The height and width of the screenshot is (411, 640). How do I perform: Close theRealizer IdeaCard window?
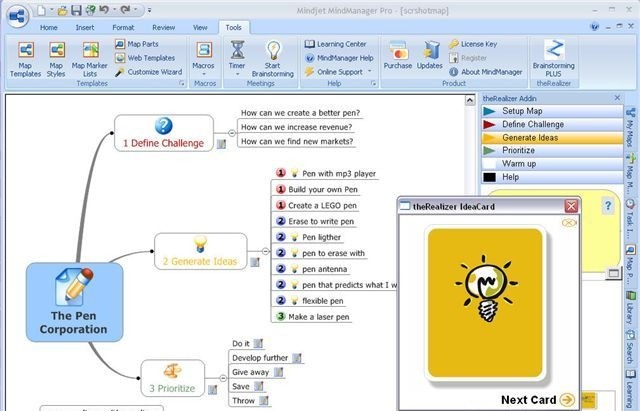pyautogui.click(x=571, y=206)
